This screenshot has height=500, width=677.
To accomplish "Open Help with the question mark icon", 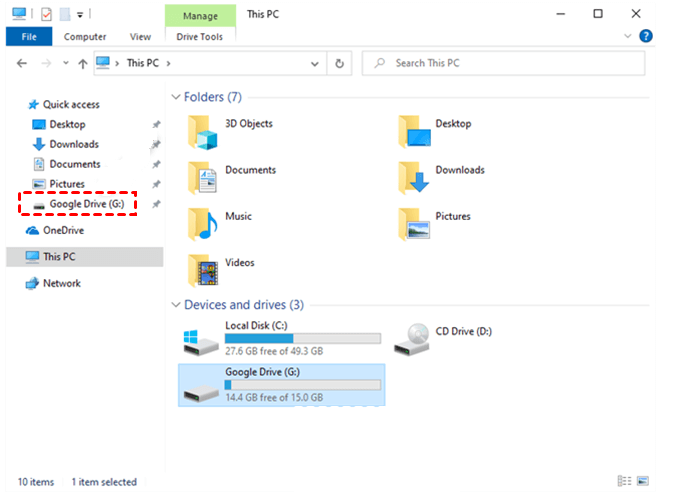I will point(645,36).
